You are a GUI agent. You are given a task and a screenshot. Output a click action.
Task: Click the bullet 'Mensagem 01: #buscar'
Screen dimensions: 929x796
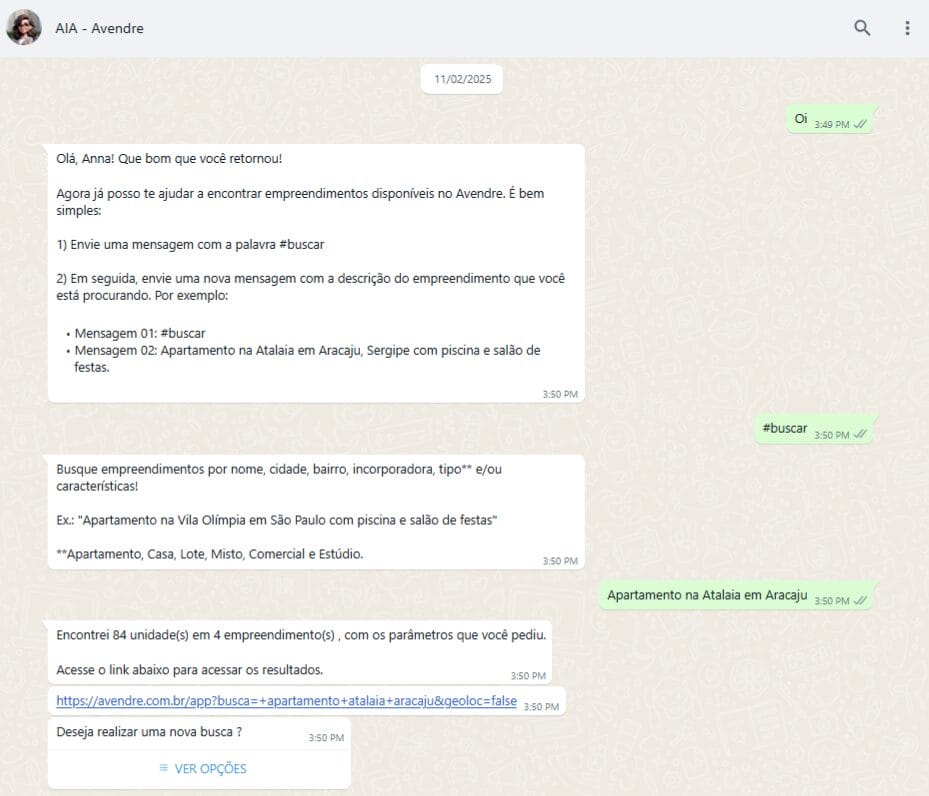pyautogui.click(x=140, y=333)
